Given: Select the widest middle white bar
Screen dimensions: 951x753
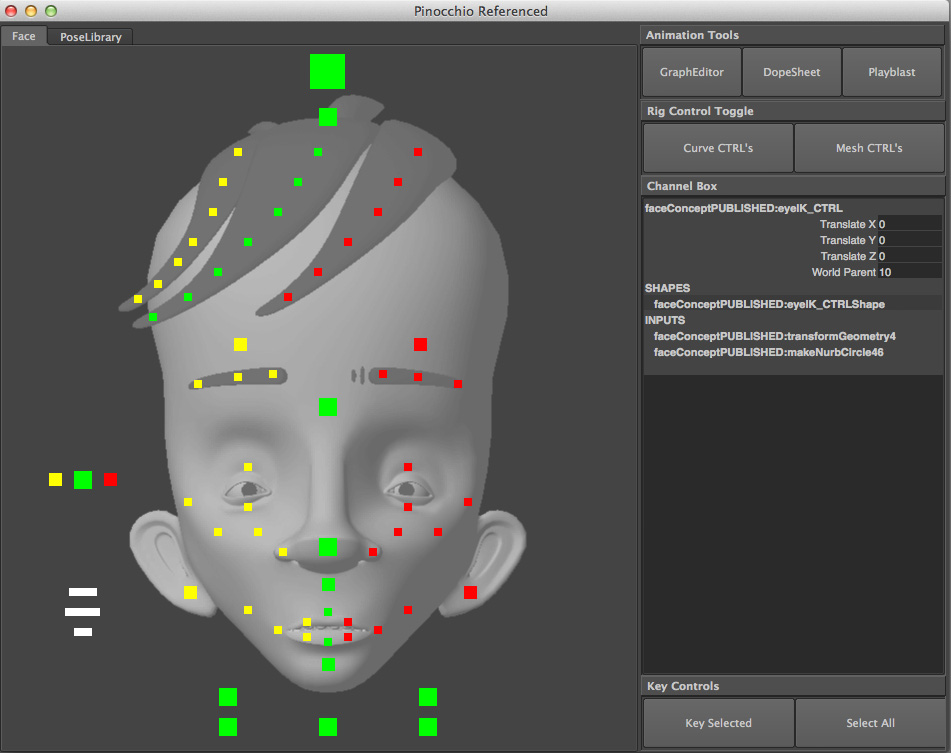Looking at the screenshot, I should tap(82, 612).
